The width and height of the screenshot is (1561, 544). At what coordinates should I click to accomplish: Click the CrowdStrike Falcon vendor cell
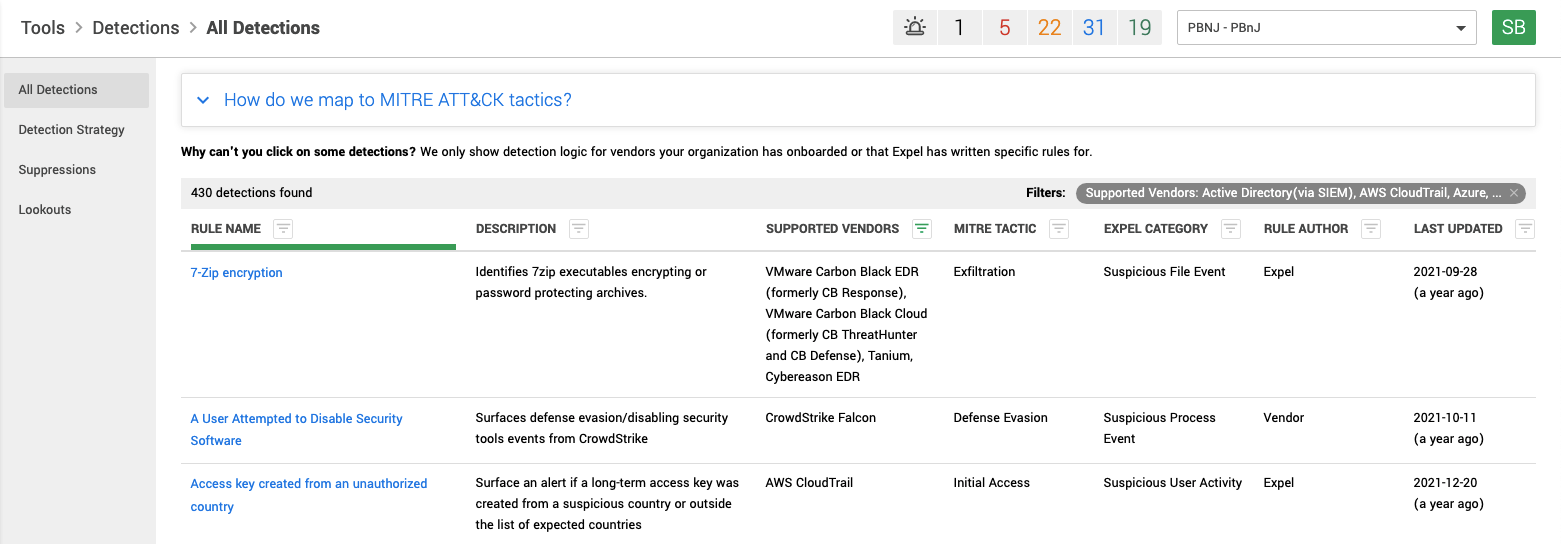pyautogui.click(x=821, y=418)
